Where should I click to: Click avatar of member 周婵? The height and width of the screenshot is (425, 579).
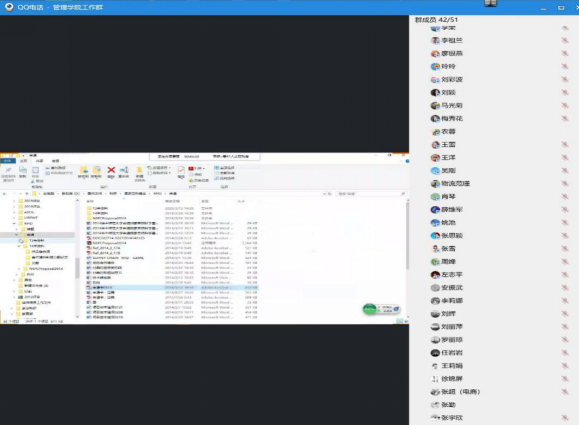tap(435, 261)
